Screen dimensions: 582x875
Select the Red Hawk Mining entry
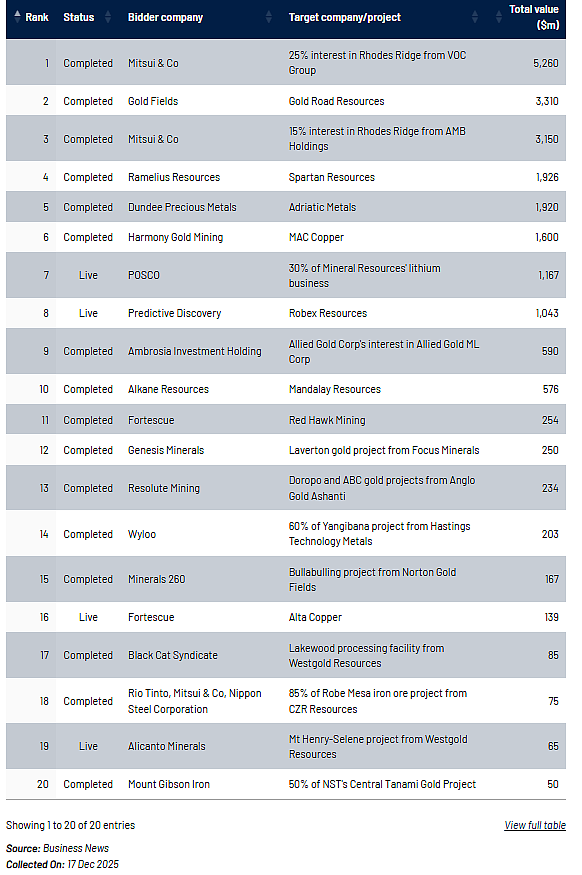(327, 420)
